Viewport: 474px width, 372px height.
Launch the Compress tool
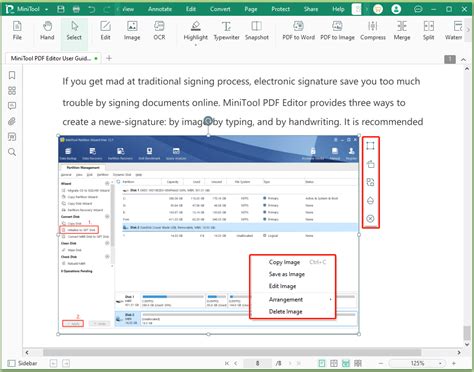[x=373, y=30]
